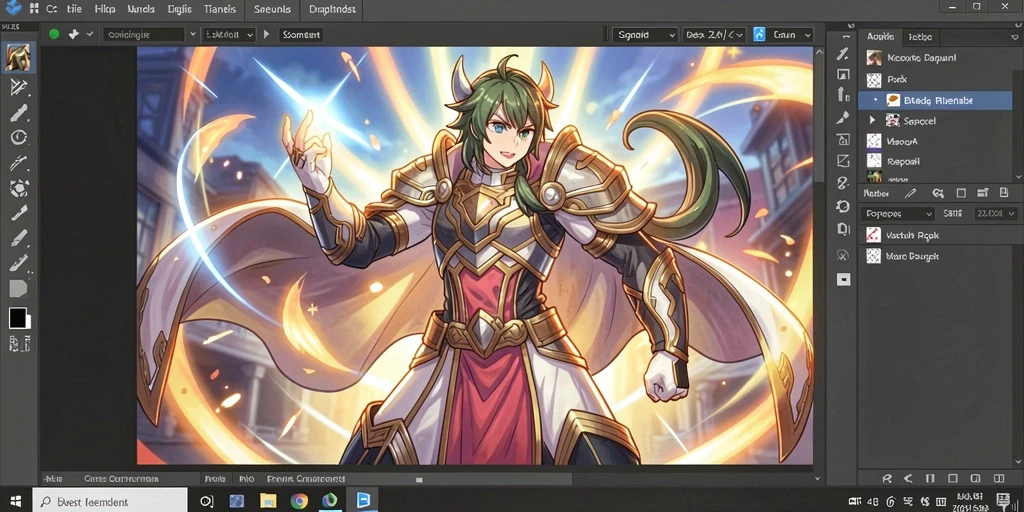This screenshot has width=1024, height=512.
Task: Open Chrome from the Windows taskbar
Action: (x=299, y=501)
